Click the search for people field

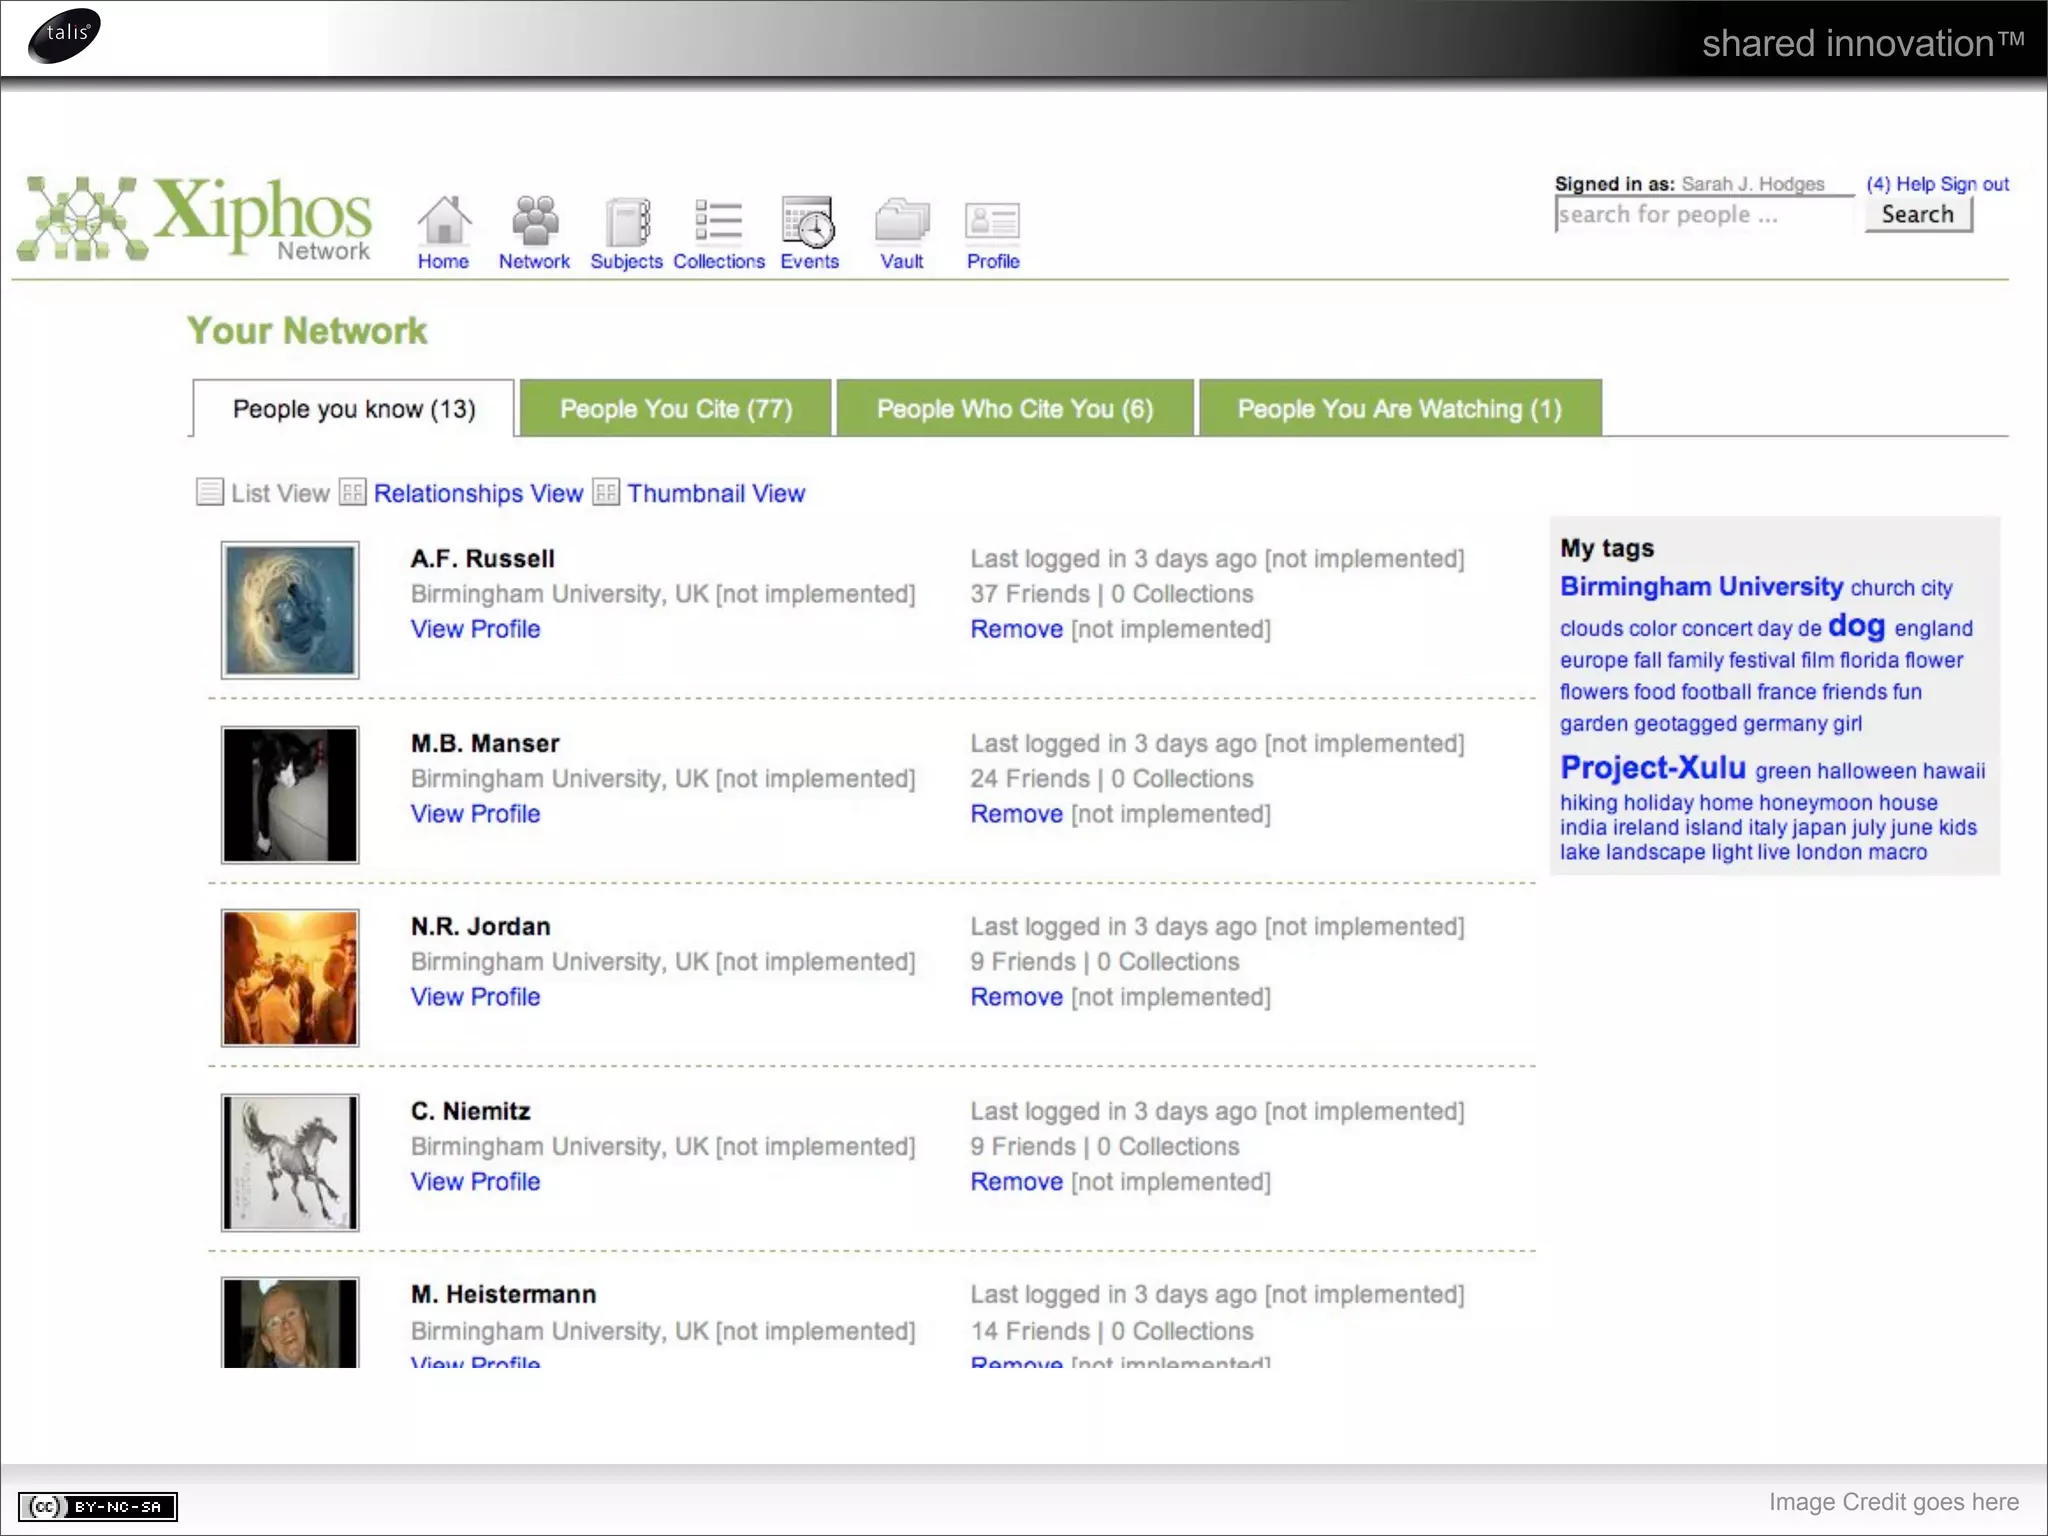[x=1704, y=214]
